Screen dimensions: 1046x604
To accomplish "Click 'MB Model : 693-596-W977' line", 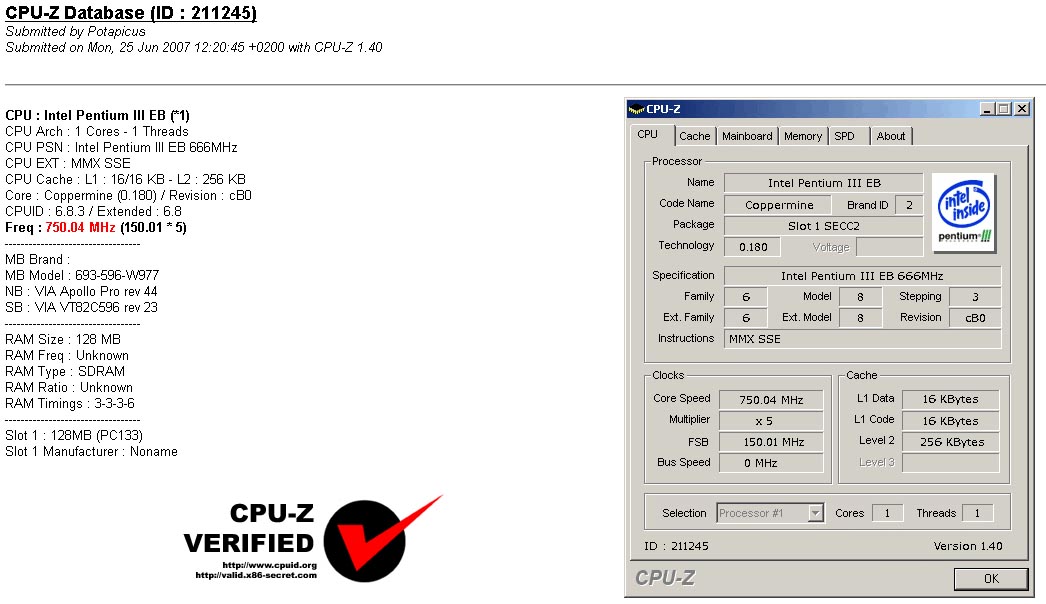I will [x=82, y=276].
